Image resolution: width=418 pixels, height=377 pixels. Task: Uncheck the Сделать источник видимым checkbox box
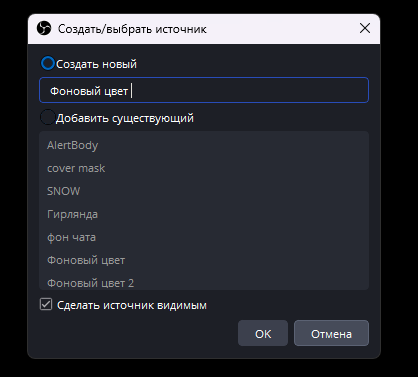46,304
